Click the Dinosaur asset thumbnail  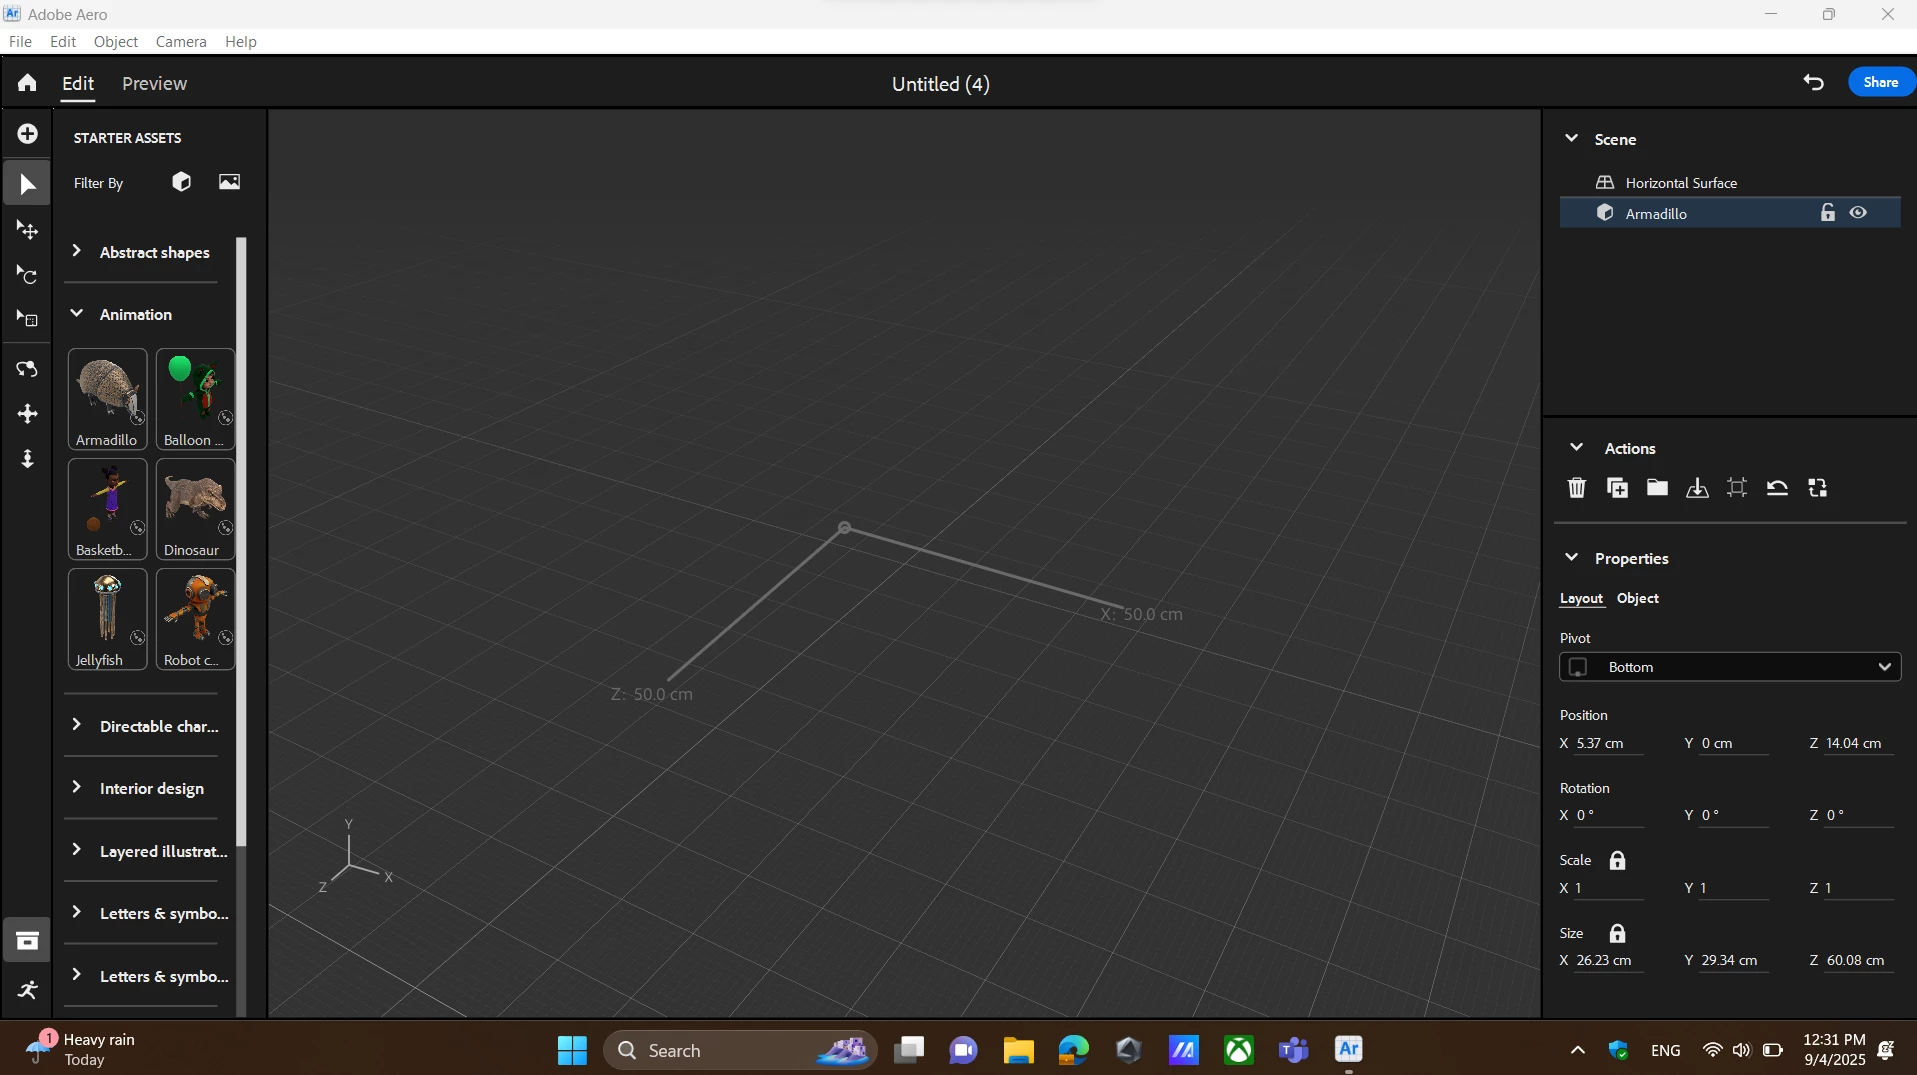(x=195, y=509)
